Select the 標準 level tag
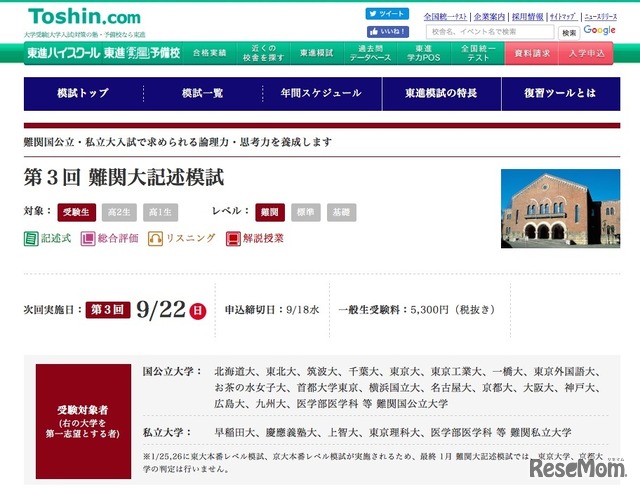Viewport: 640px width, 491px height. click(x=306, y=212)
